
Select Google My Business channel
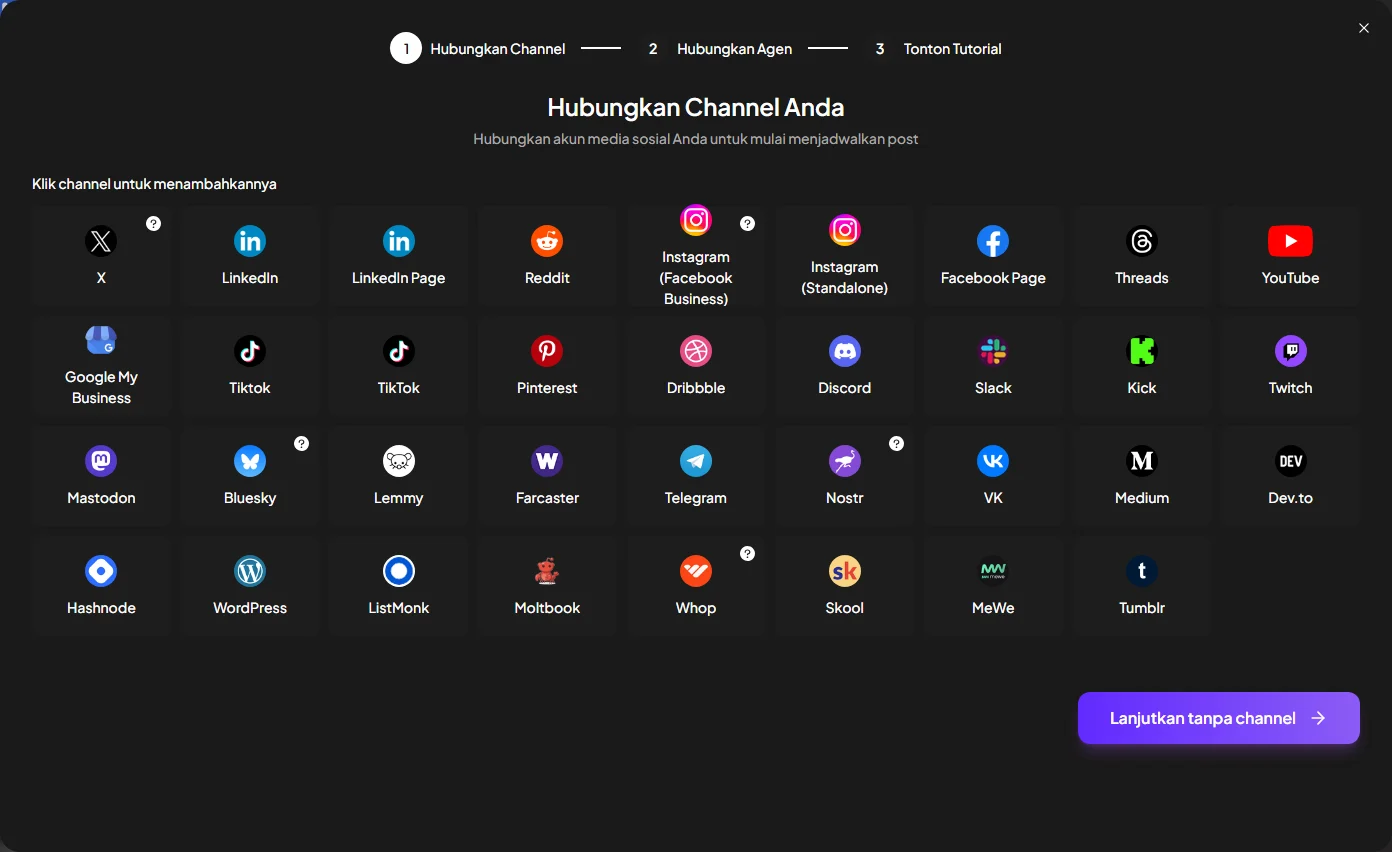[101, 366]
